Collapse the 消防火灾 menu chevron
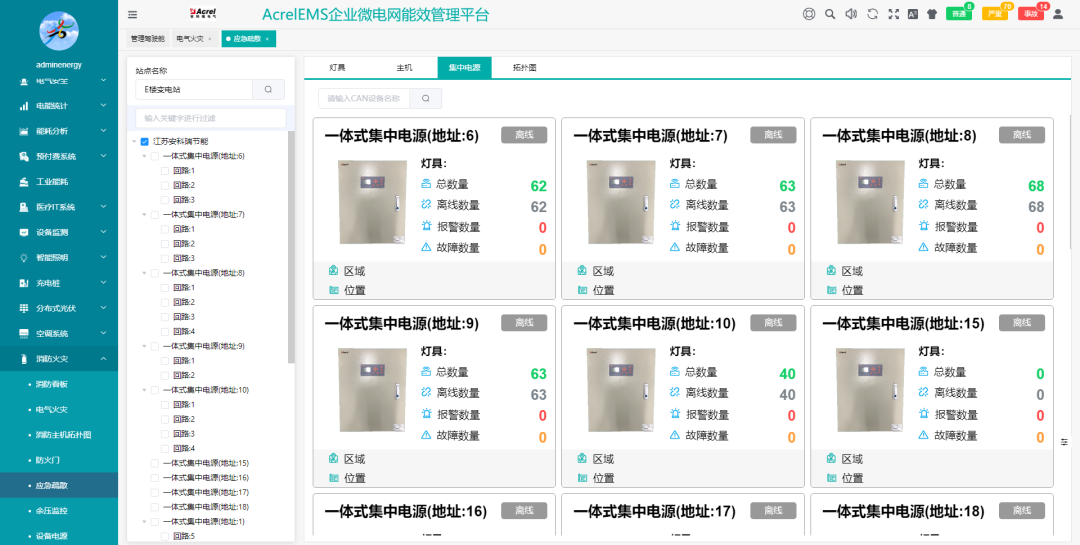 click(103, 358)
